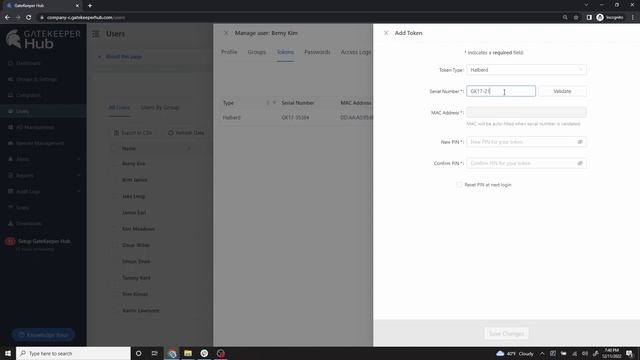The image size is (640, 360).
Task: Open the Type column filter icon
Action: (274, 103)
